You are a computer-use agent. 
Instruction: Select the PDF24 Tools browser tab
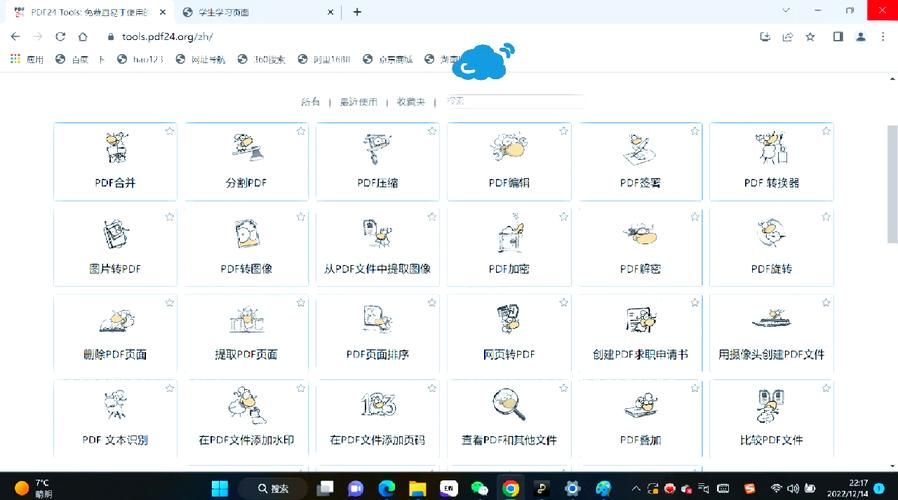[89, 12]
